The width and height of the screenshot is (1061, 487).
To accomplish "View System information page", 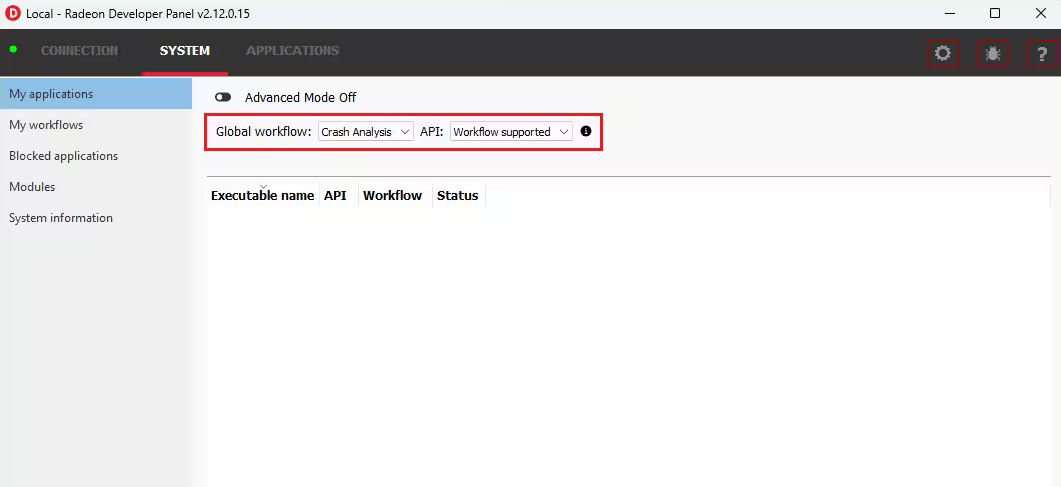I will (x=61, y=218).
